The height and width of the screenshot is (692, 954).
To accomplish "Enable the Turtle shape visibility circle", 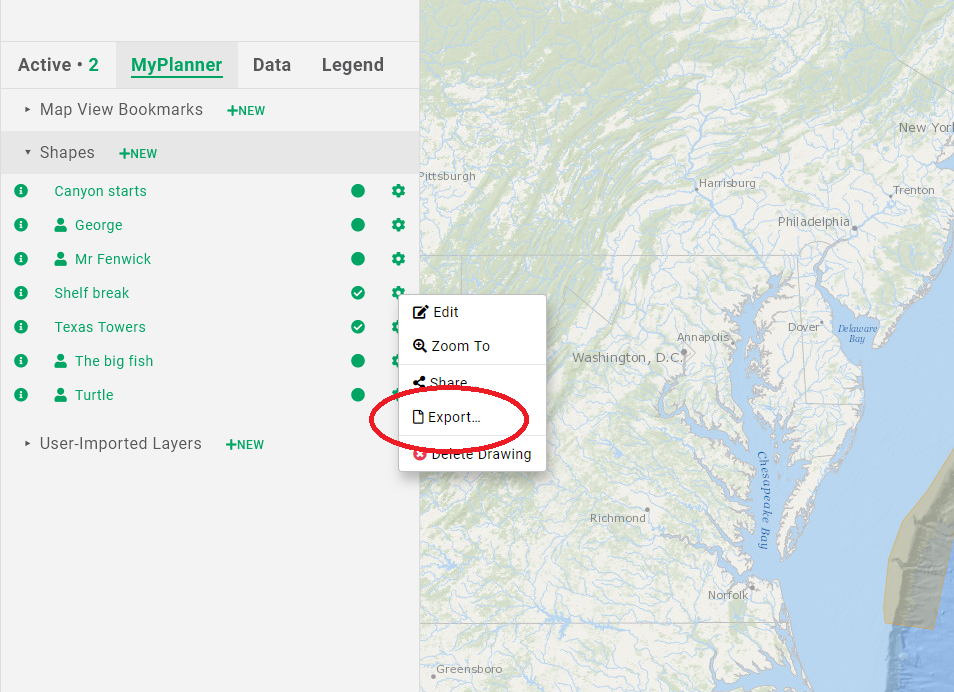I will pos(358,395).
